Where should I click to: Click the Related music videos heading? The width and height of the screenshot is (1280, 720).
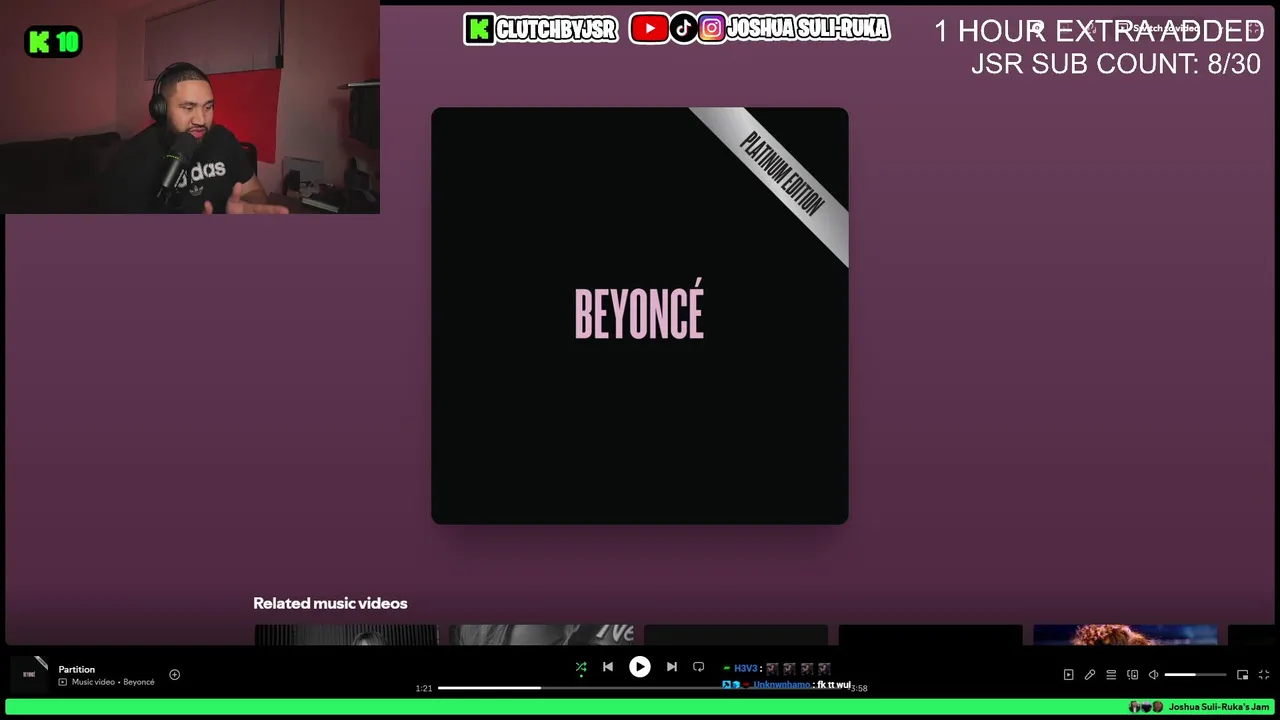pos(330,603)
